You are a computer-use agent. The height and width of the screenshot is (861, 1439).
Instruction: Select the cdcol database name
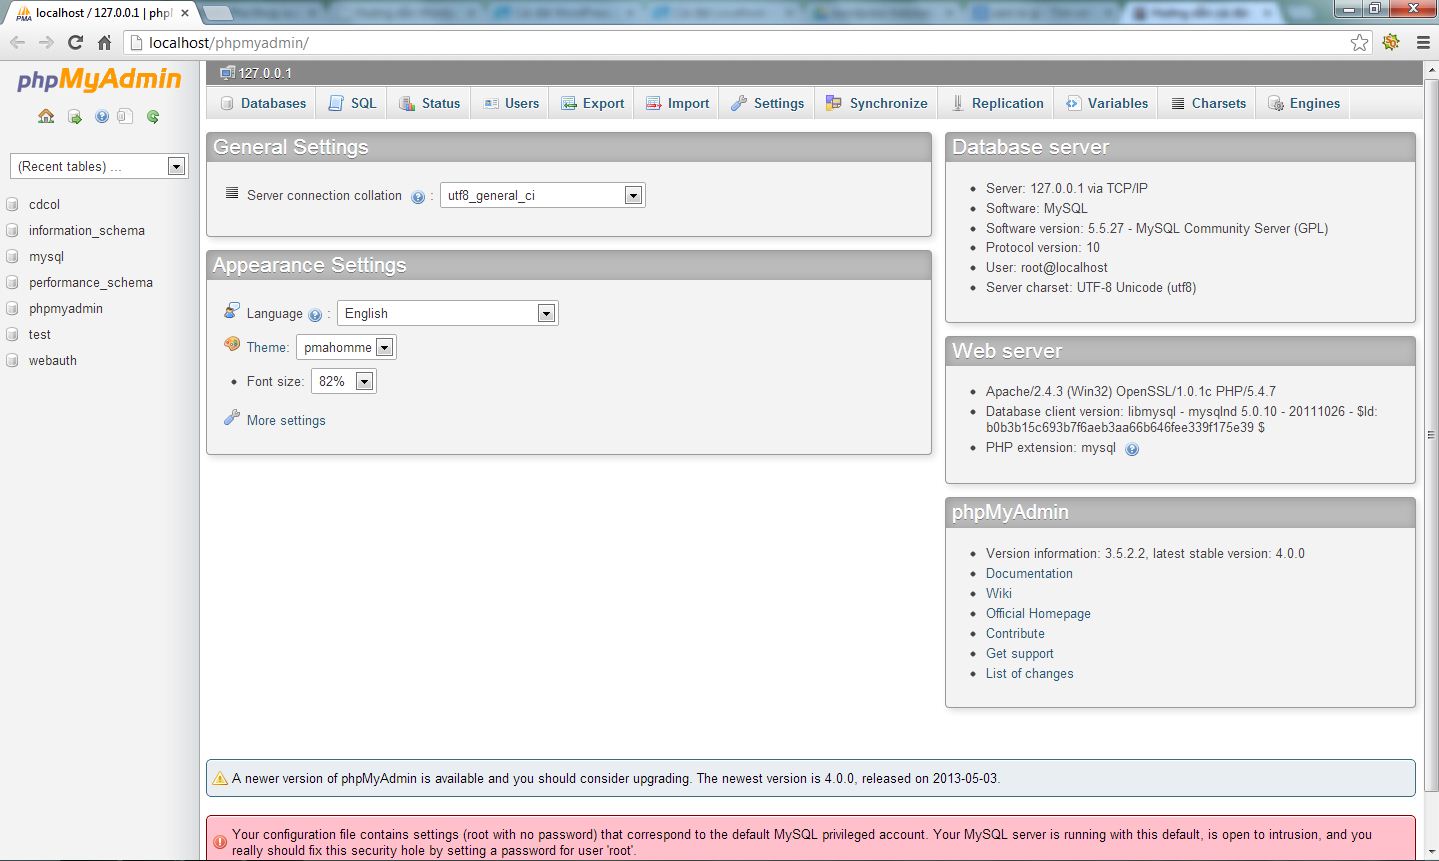(44, 204)
